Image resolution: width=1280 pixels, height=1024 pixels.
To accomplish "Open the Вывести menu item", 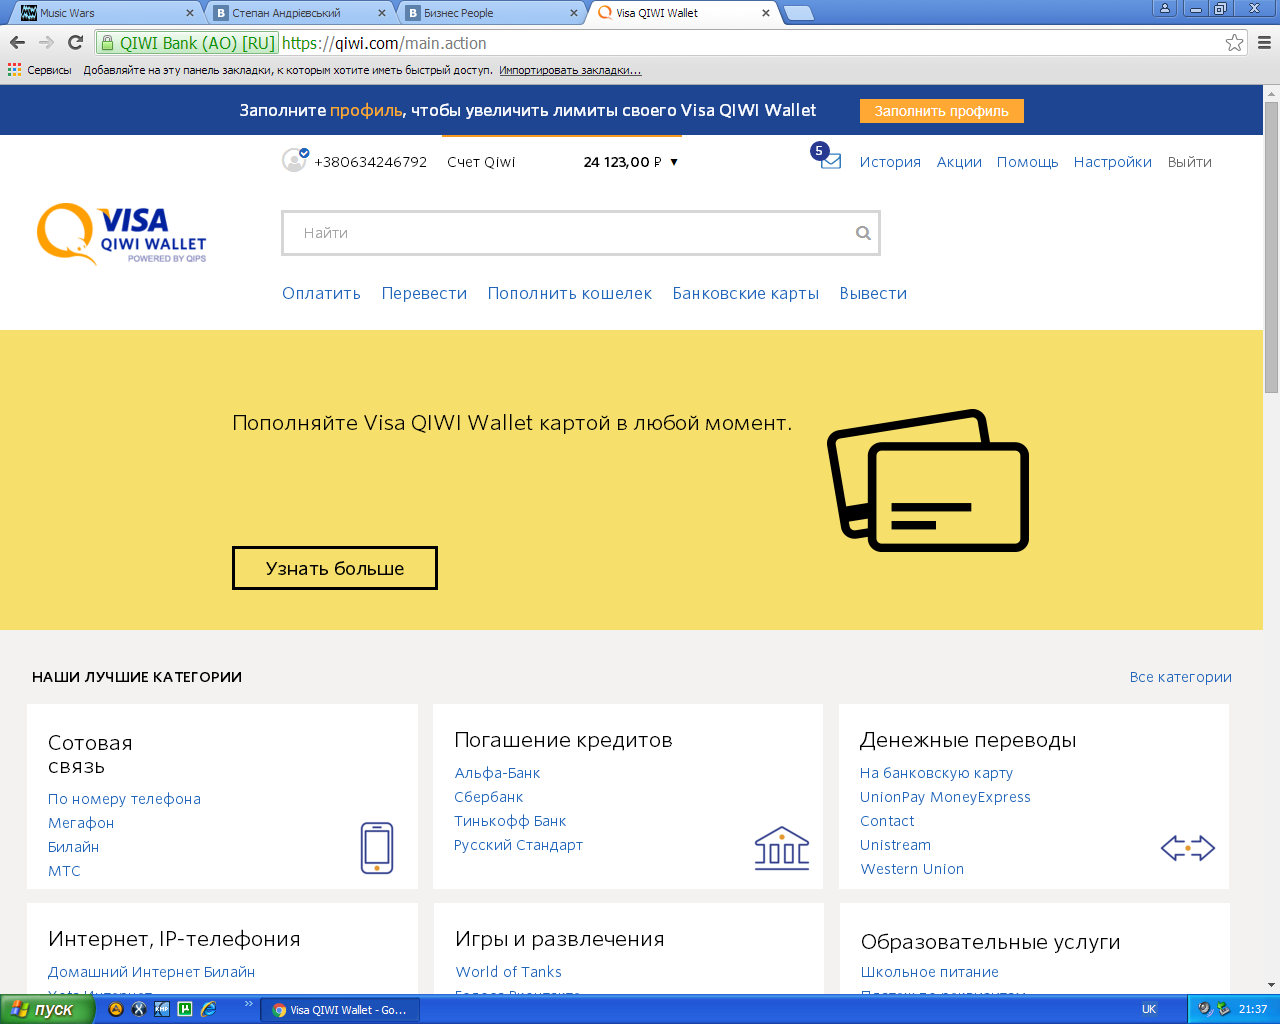I will pyautogui.click(x=873, y=293).
